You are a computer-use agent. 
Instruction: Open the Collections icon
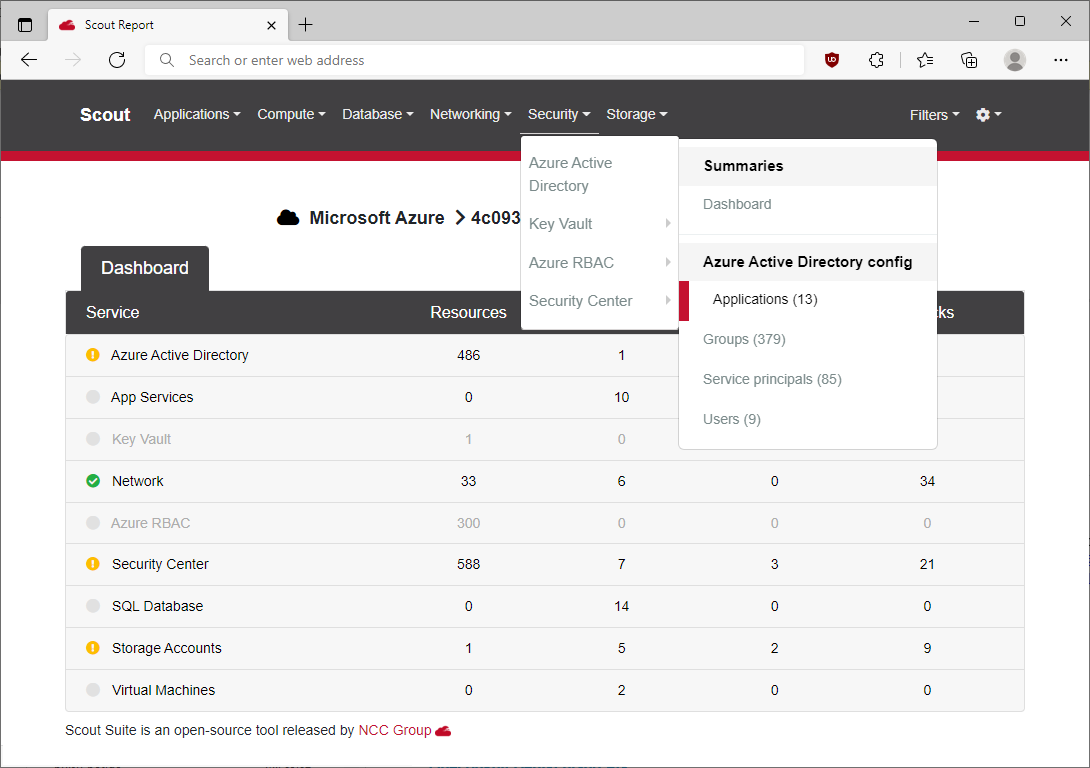click(x=969, y=60)
